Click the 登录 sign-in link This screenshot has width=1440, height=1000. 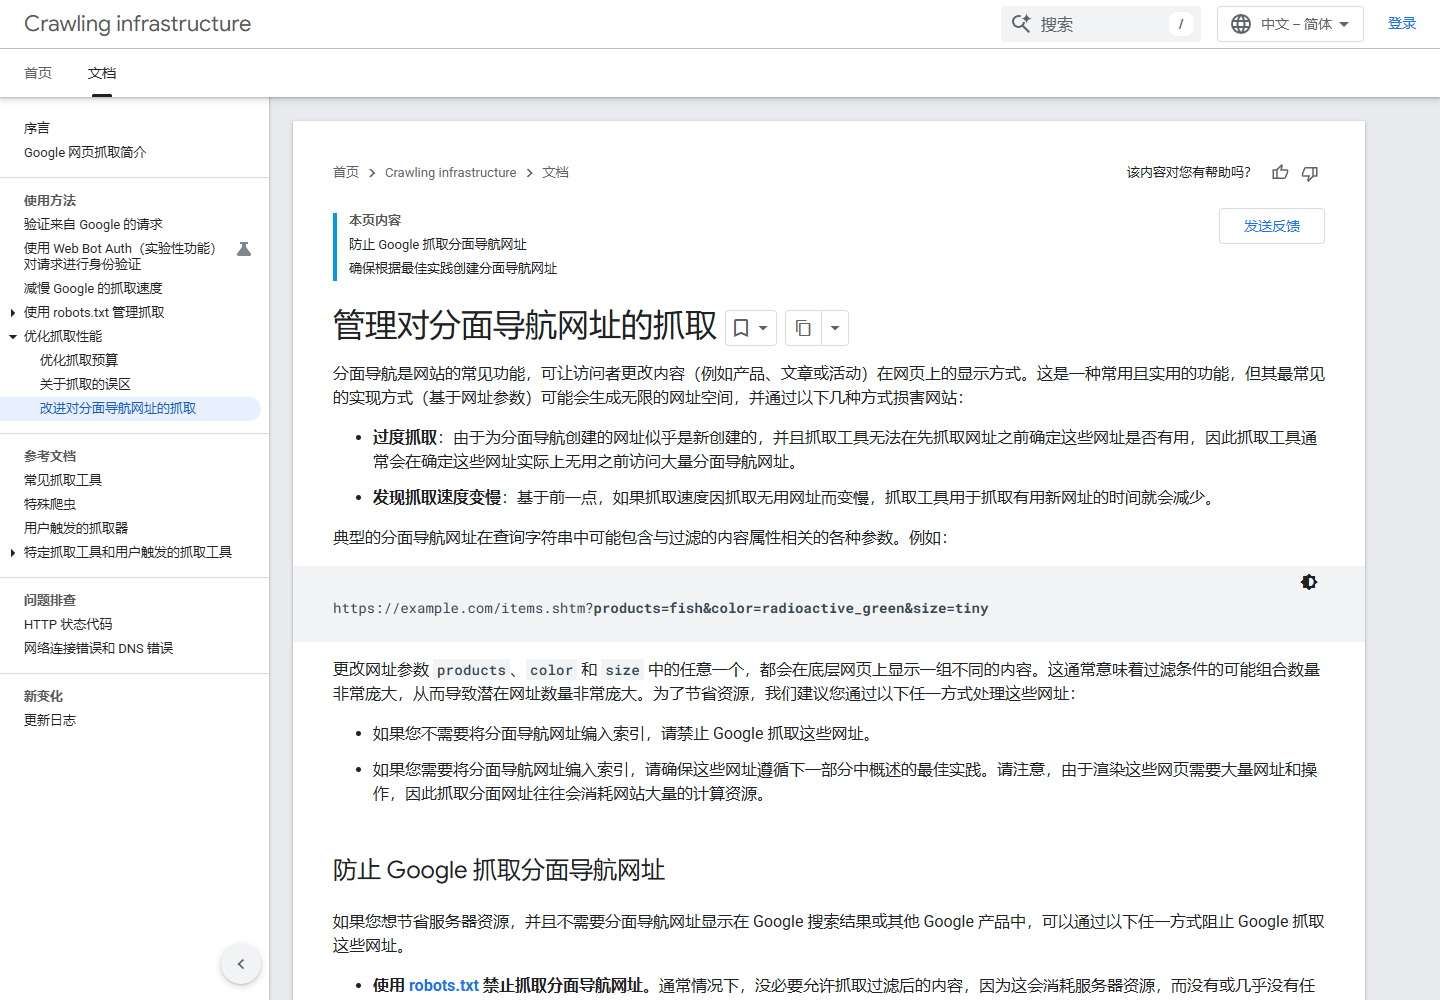[1402, 24]
